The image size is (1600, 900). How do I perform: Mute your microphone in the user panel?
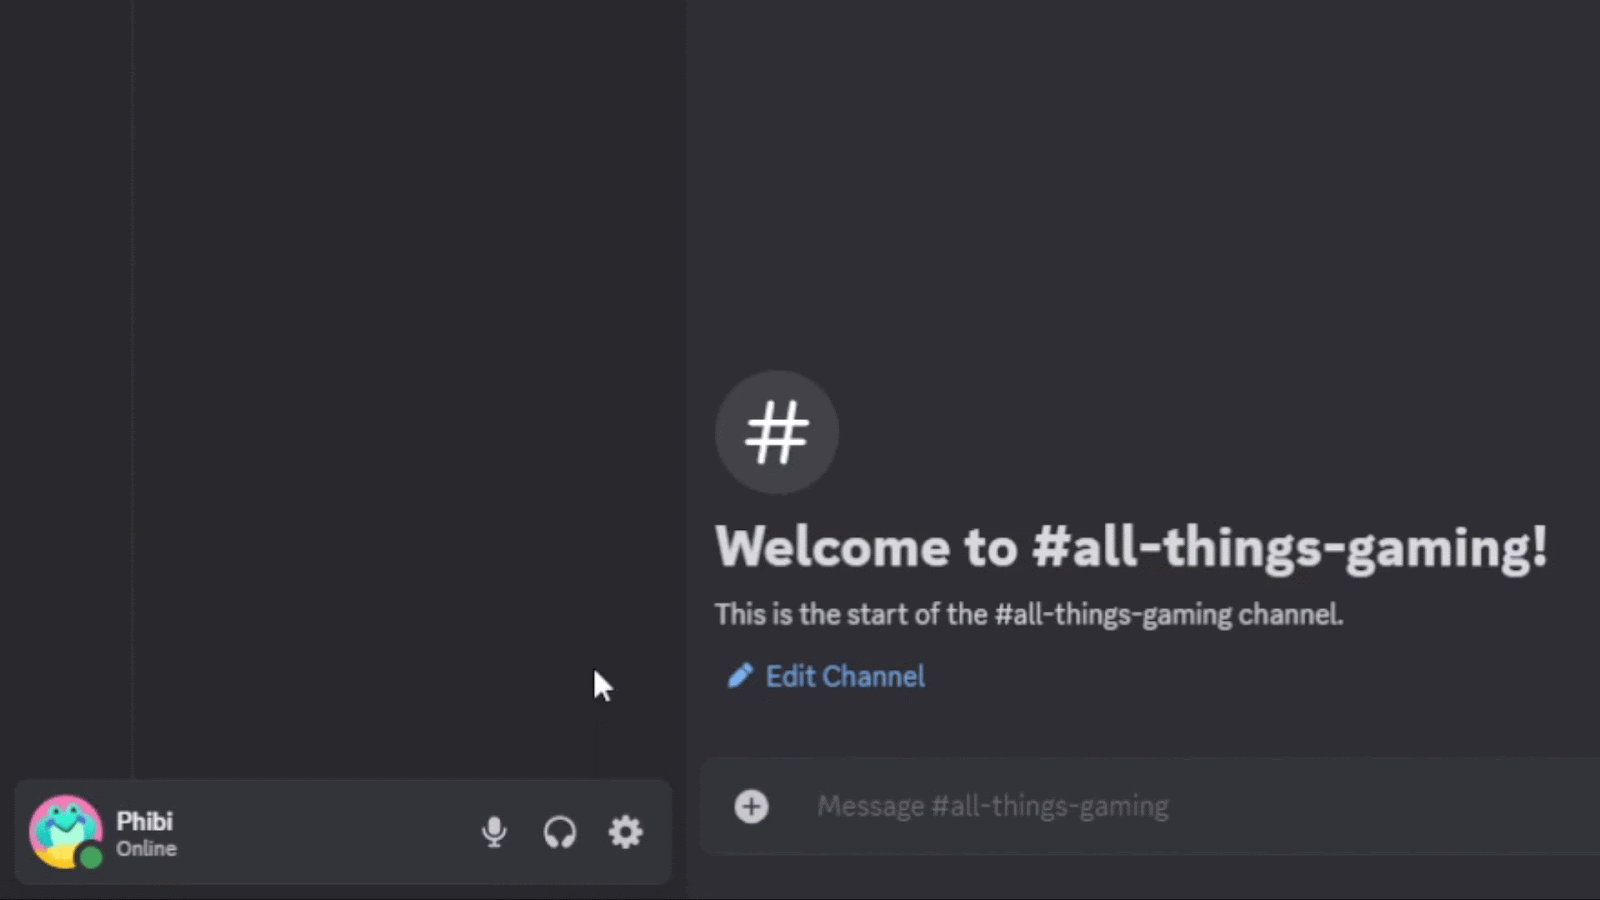click(495, 832)
